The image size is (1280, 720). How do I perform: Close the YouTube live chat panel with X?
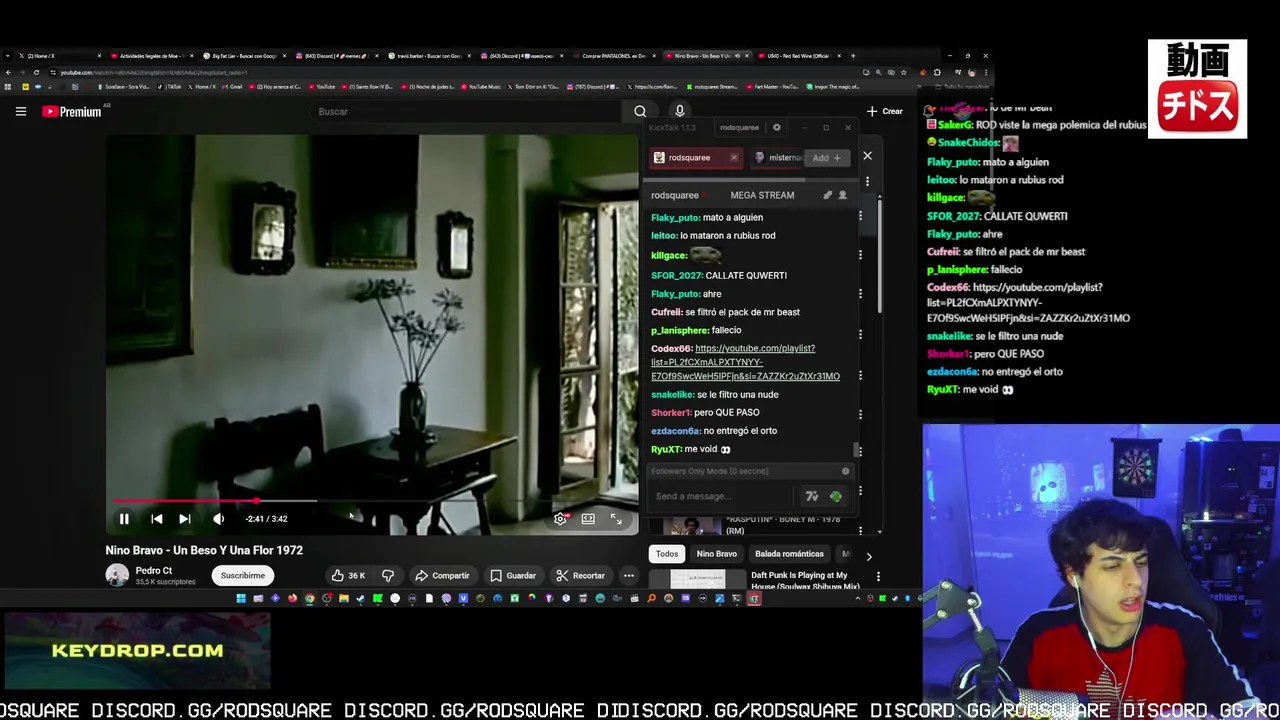pos(867,156)
